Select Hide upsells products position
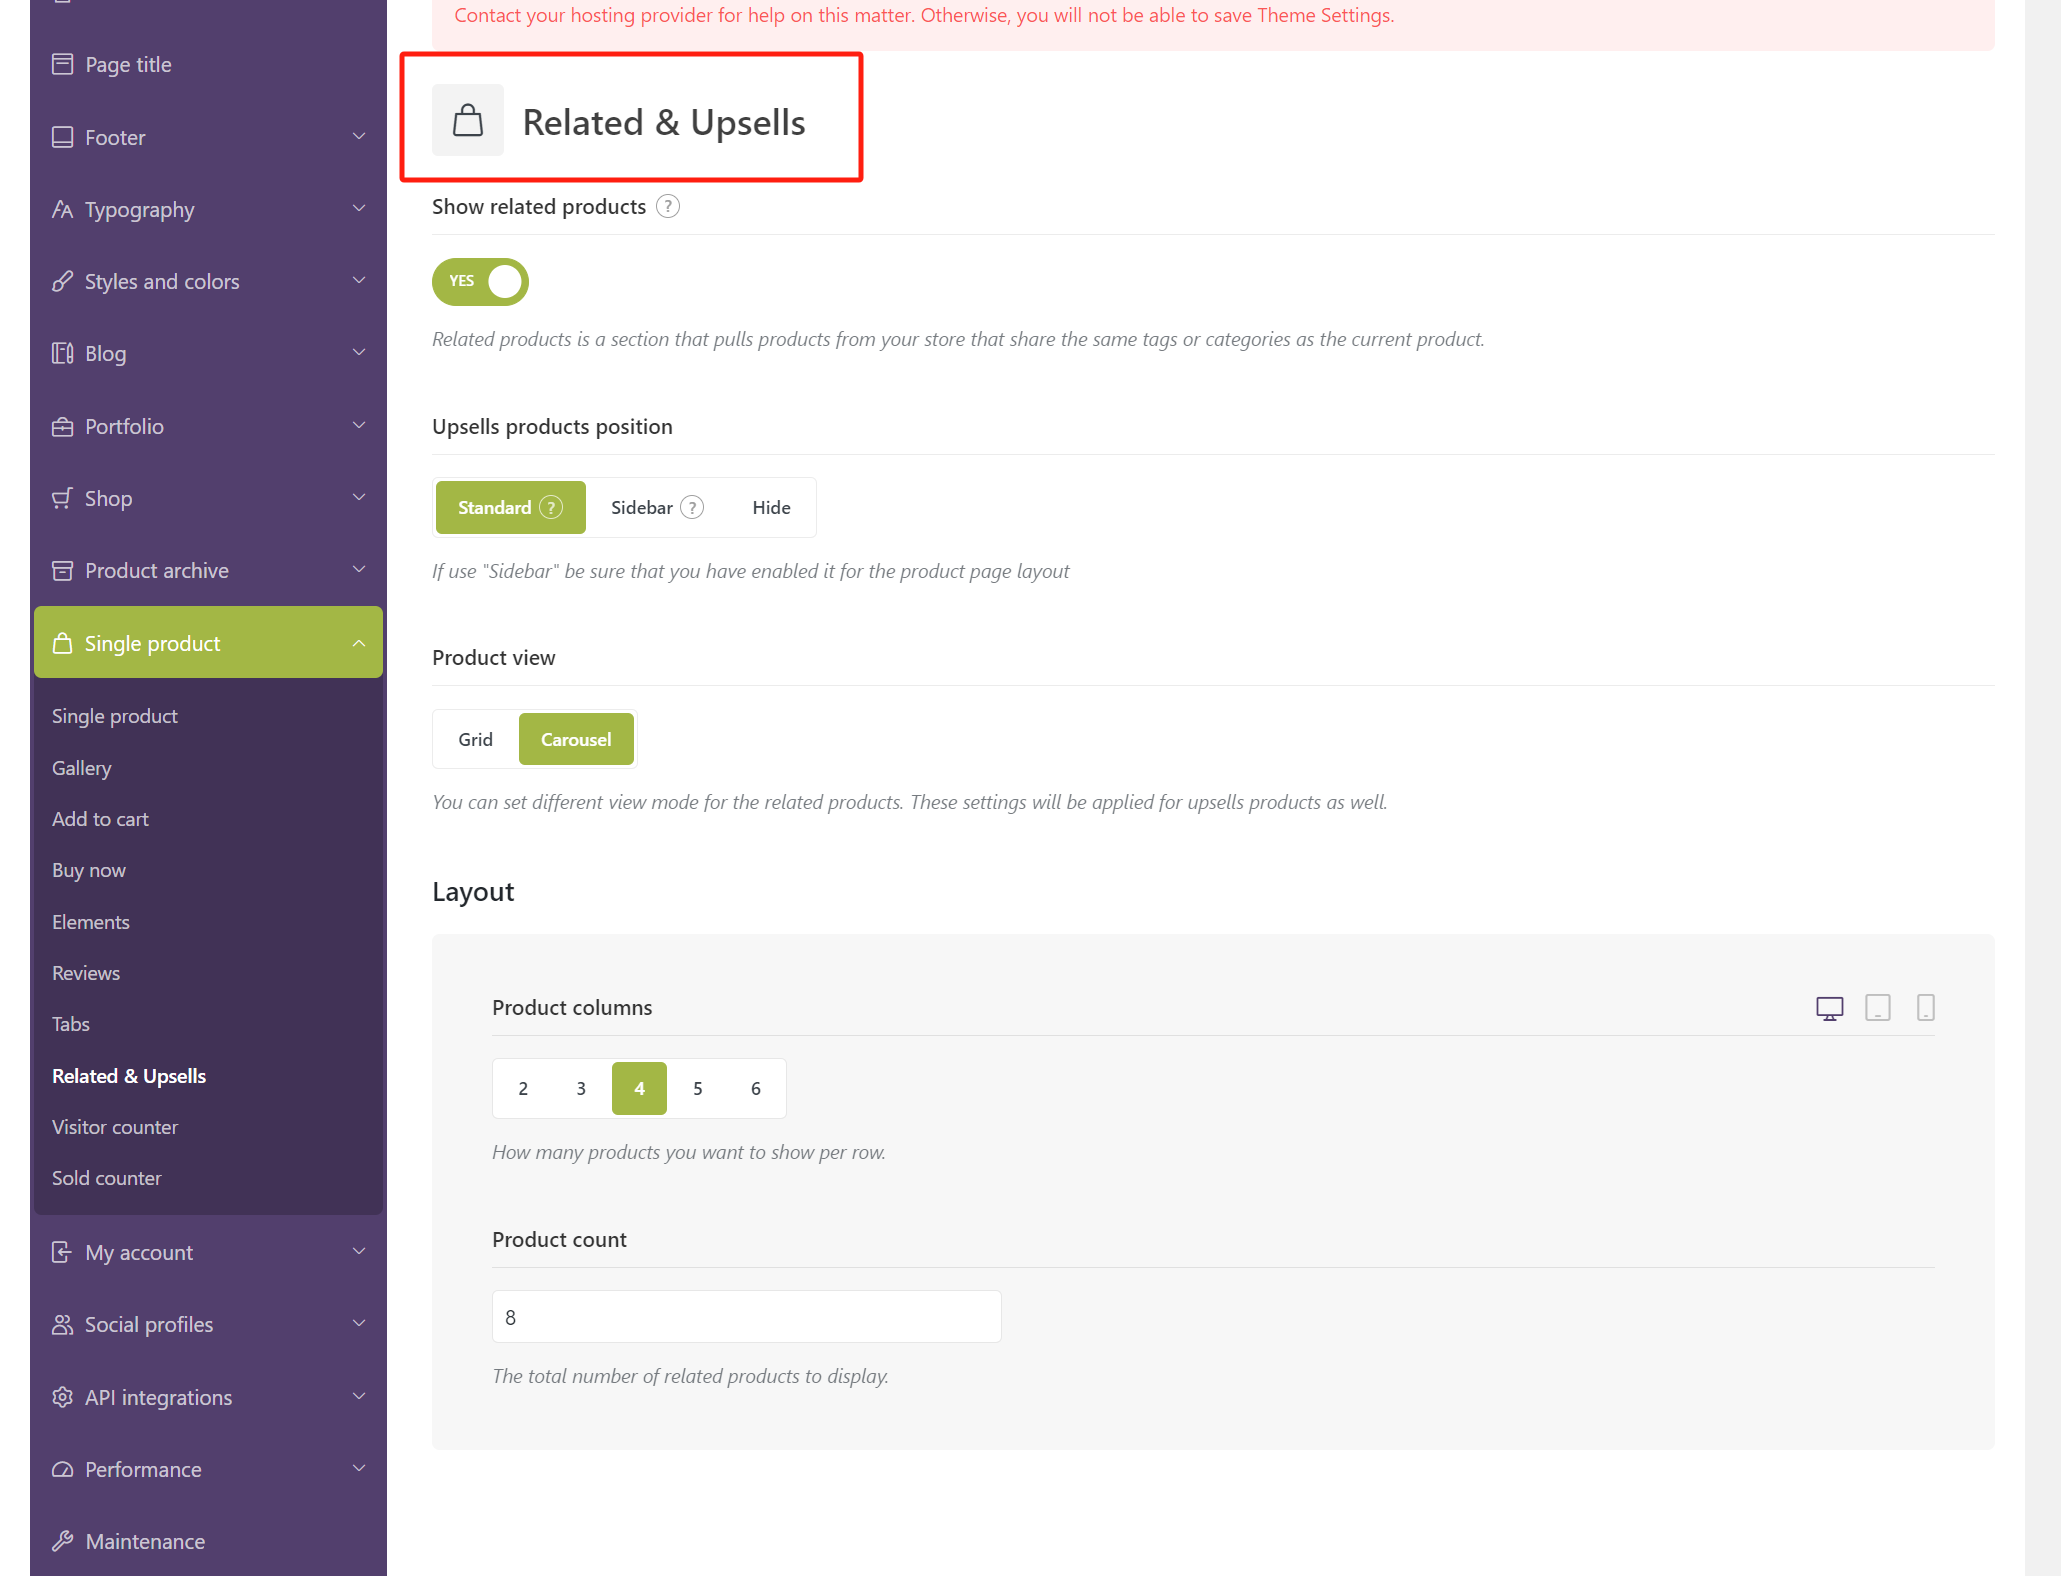This screenshot has width=2061, height=1576. click(x=770, y=508)
